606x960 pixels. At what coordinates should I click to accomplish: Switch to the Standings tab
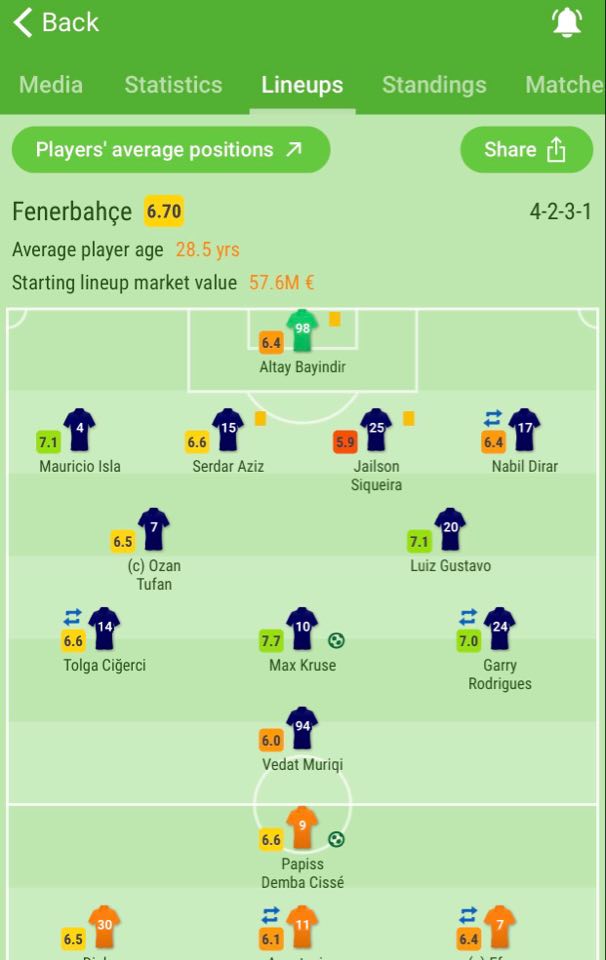(x=434, y=84)
